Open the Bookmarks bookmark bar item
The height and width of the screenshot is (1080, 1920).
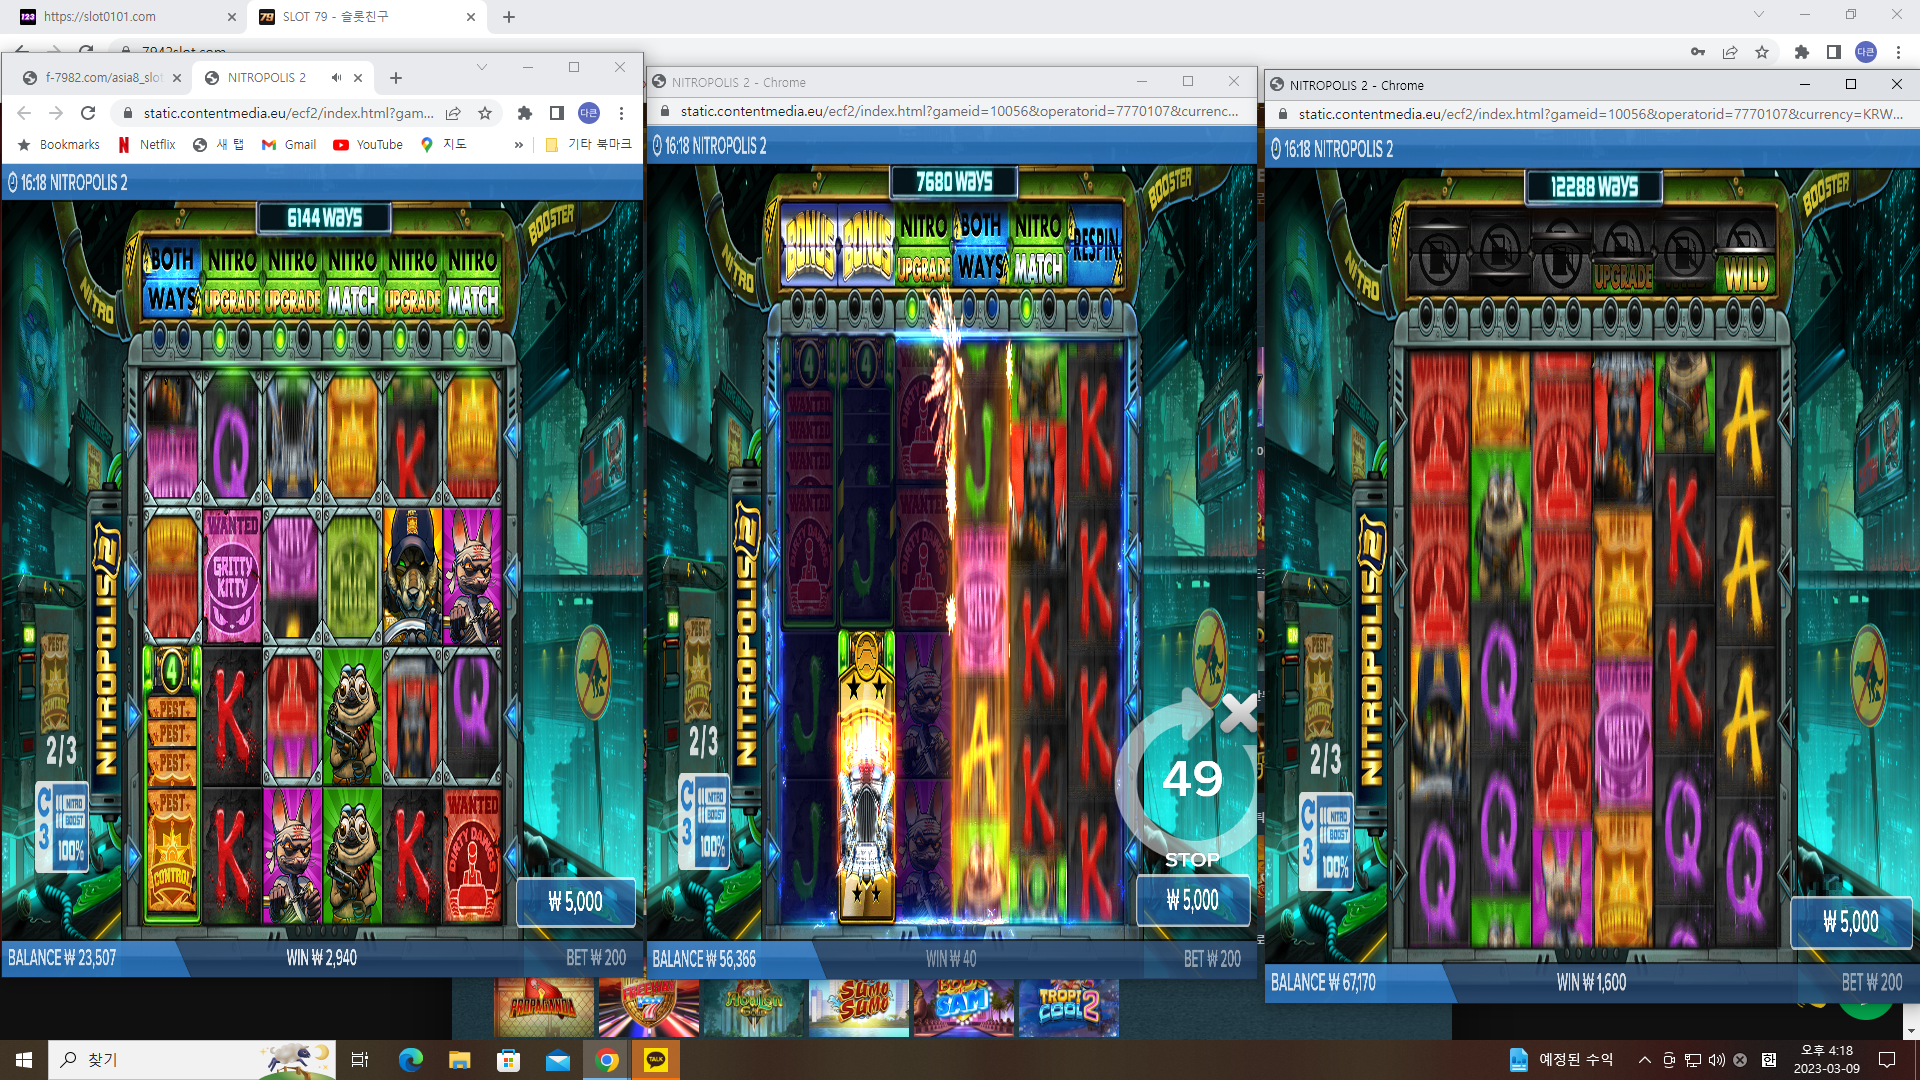(x=59, y=145)
